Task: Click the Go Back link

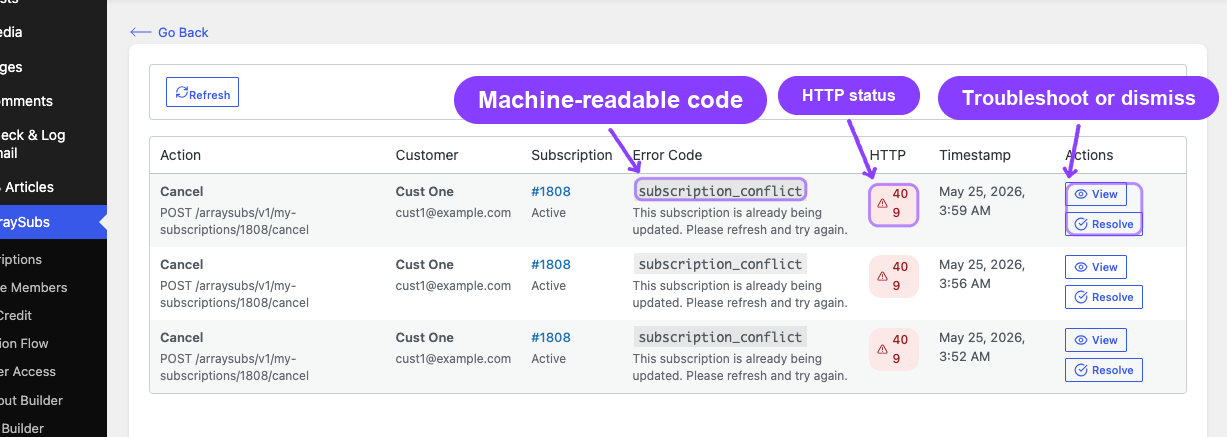Action: click(x=169, y=33)
